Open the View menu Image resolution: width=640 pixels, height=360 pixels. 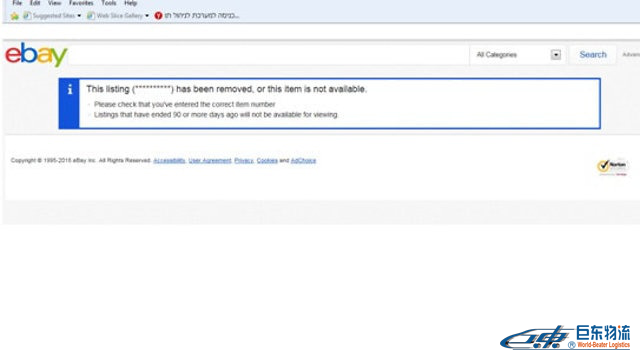(x=54, y=3)
